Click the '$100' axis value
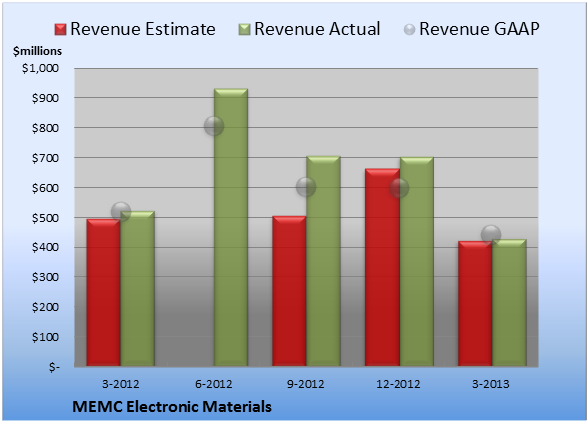 [x=45, y=337]
